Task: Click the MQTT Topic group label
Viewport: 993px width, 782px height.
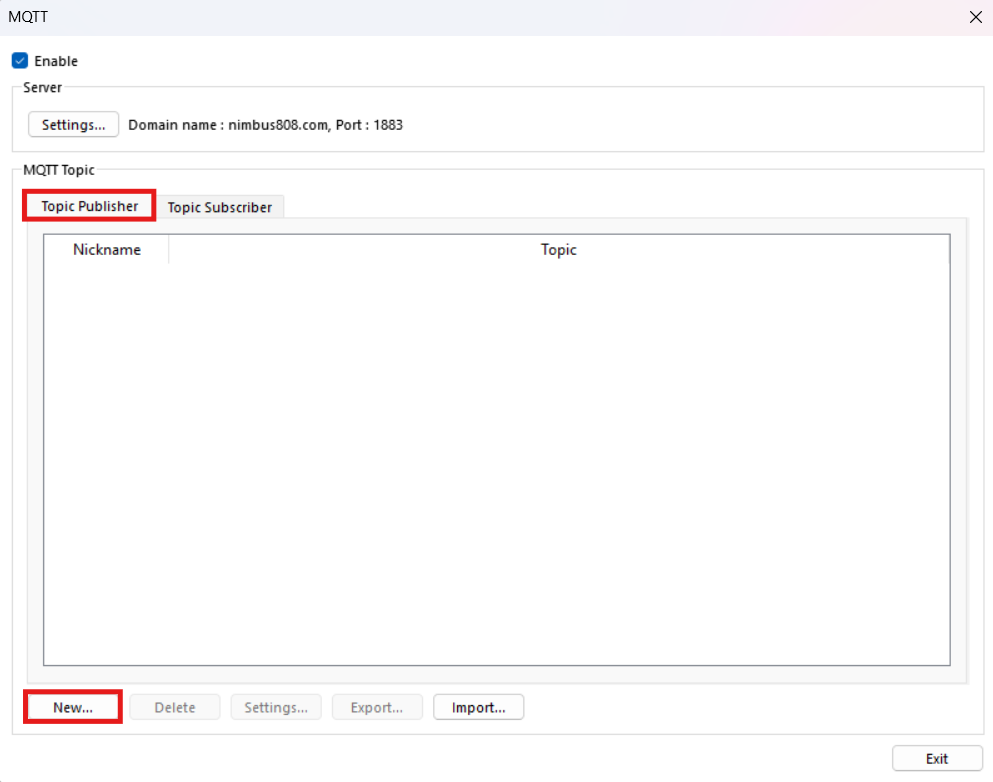Action: click(58, 170)
